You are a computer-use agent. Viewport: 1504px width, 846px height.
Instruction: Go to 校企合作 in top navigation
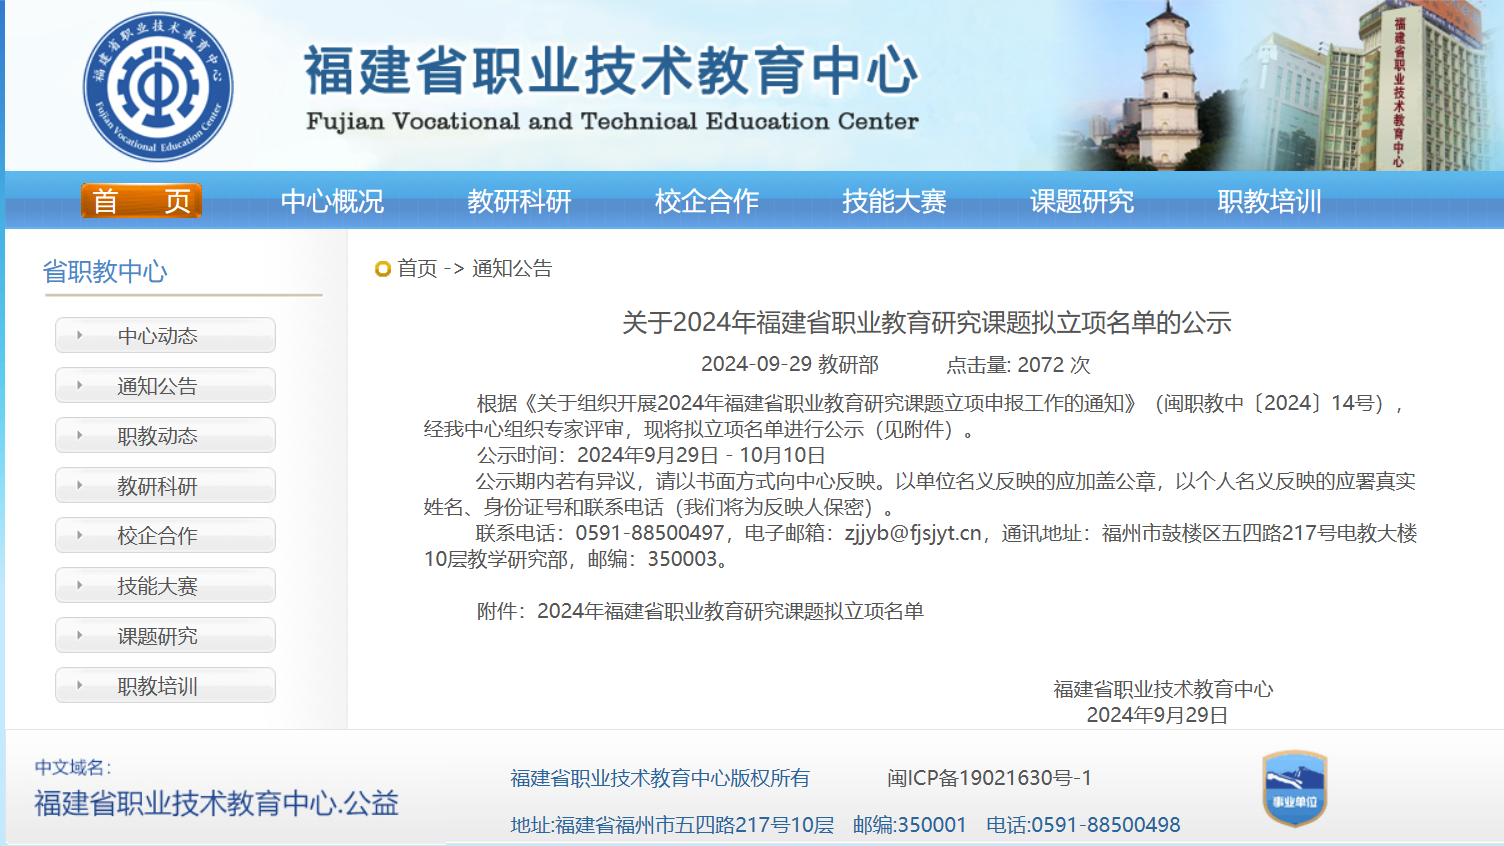707,201
